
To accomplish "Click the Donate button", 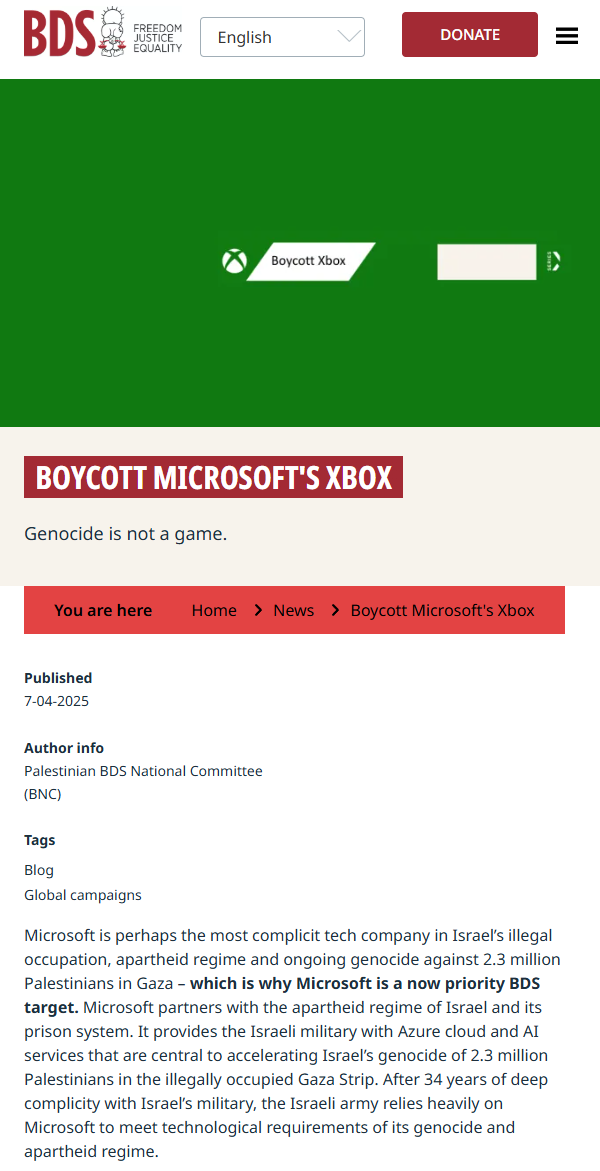I will 470,34.
